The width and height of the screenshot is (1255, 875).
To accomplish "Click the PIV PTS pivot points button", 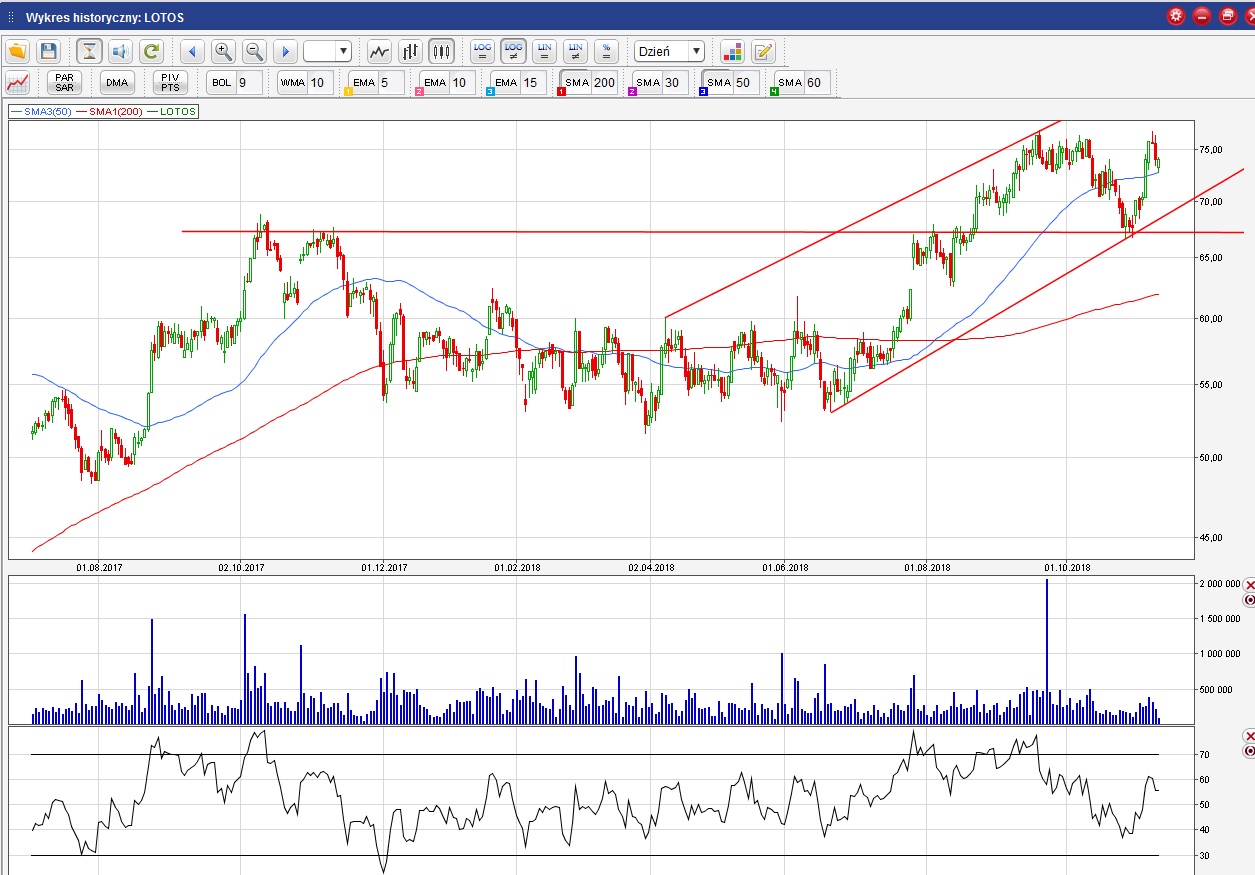I will click(170, 83).
